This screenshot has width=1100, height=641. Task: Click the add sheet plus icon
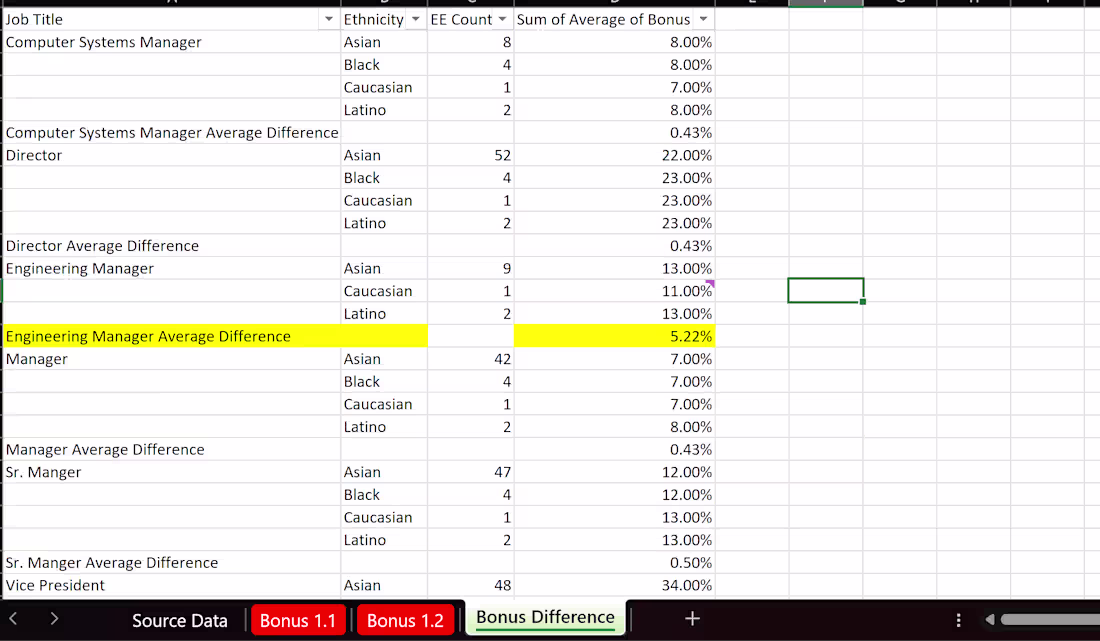coord(692,619)
